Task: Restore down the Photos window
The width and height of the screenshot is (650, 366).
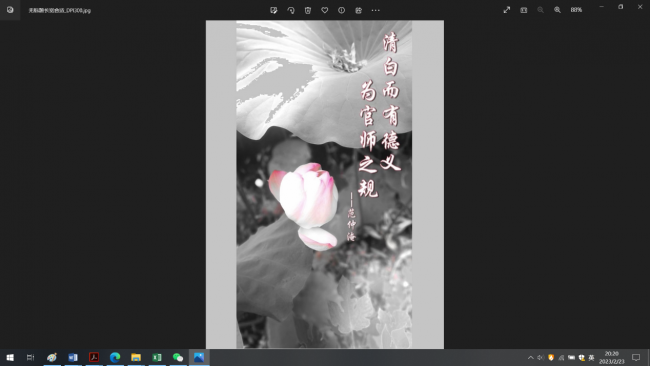Action: [x=621, y=7]
